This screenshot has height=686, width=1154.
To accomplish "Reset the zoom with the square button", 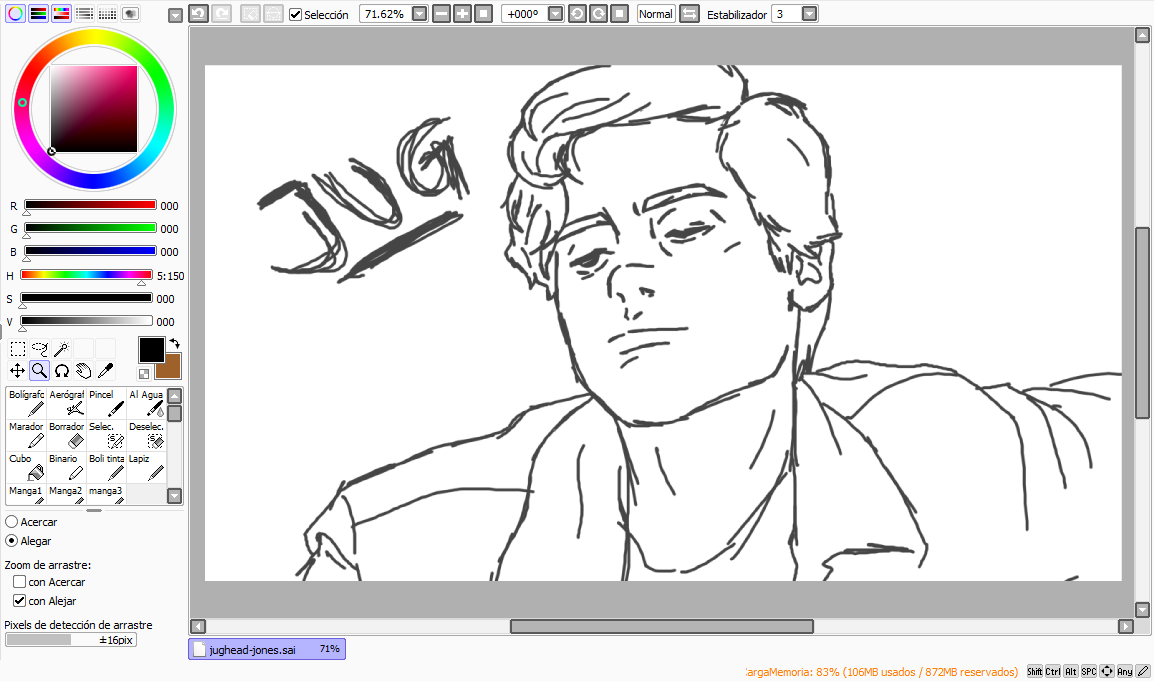I will (x=484, y=14).
